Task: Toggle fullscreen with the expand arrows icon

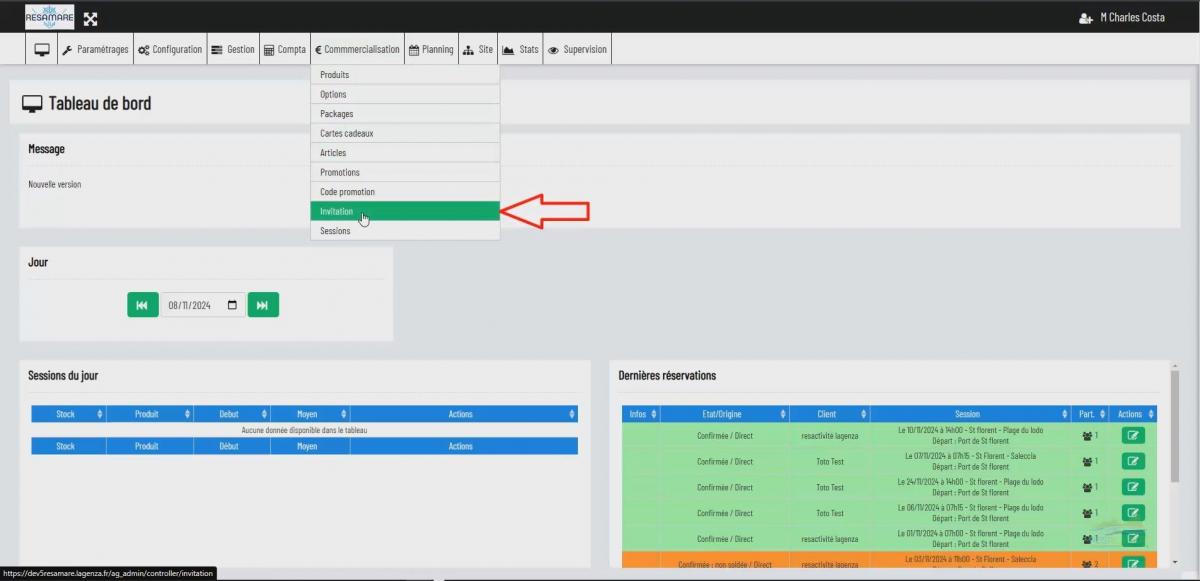Action: (90, 18)
